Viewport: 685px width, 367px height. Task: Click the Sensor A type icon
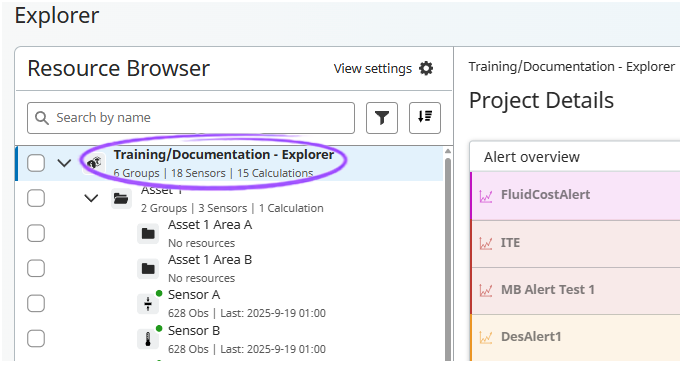[148, 304]
